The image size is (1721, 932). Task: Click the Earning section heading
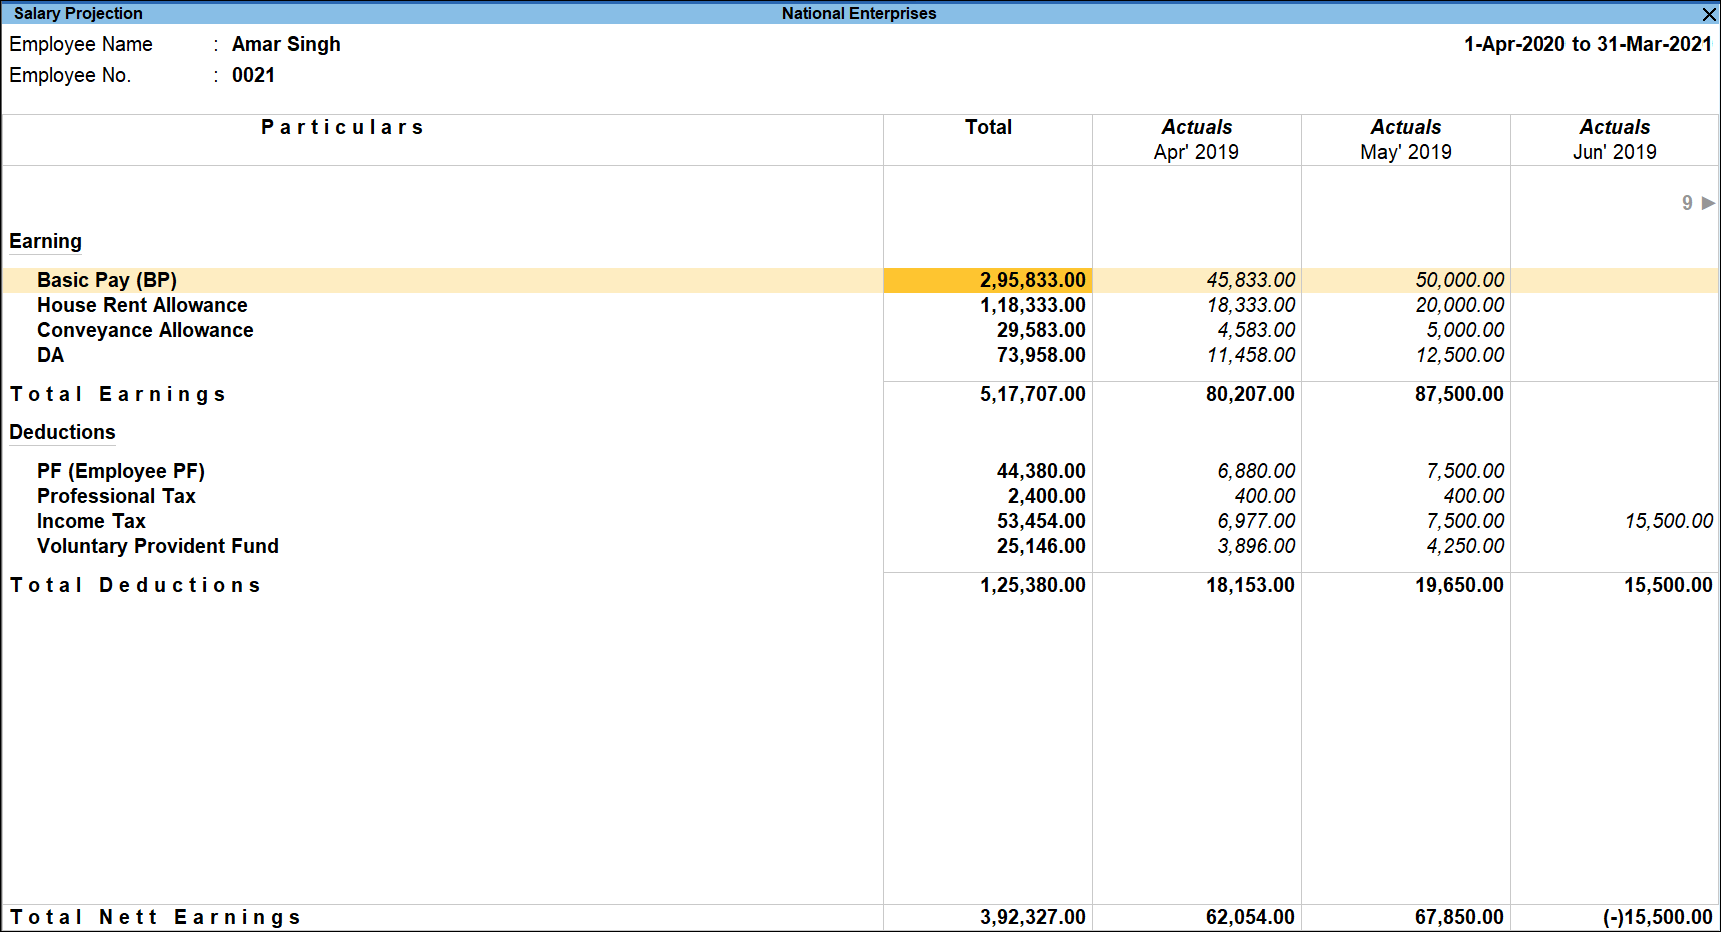(46, 241)
